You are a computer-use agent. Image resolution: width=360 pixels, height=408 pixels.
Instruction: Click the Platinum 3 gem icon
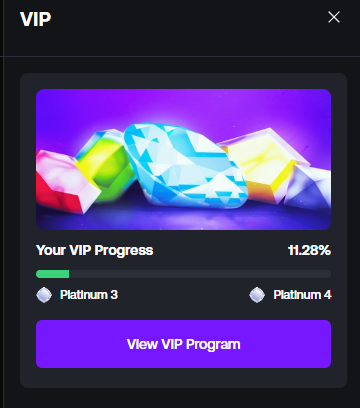tap(44, 295)
